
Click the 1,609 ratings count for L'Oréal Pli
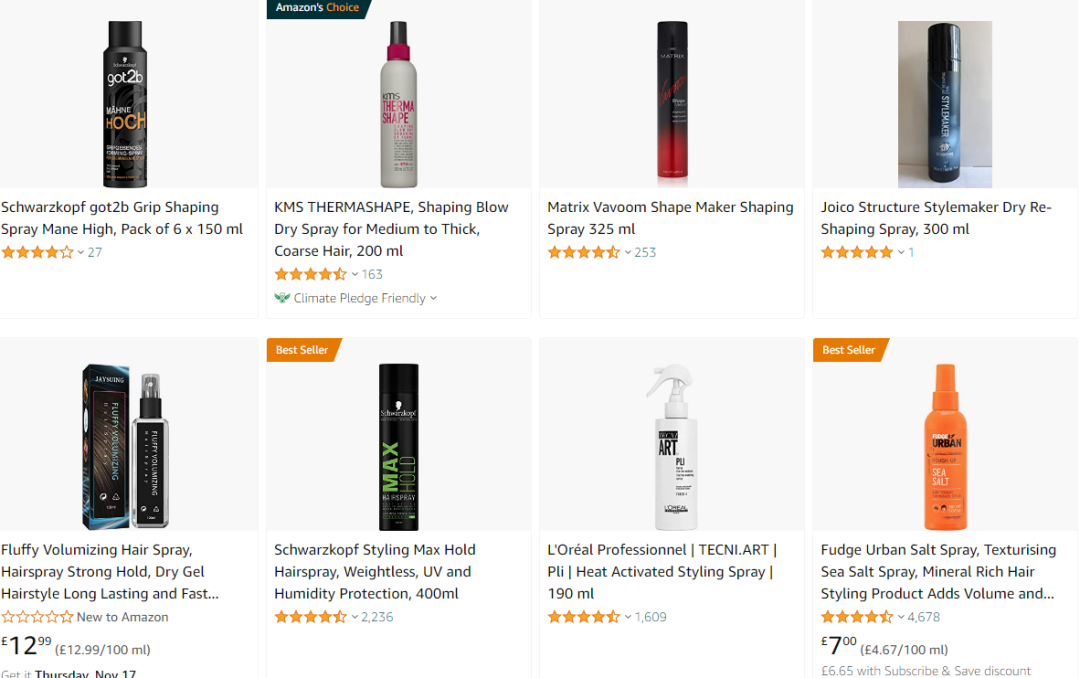(650, 617)
